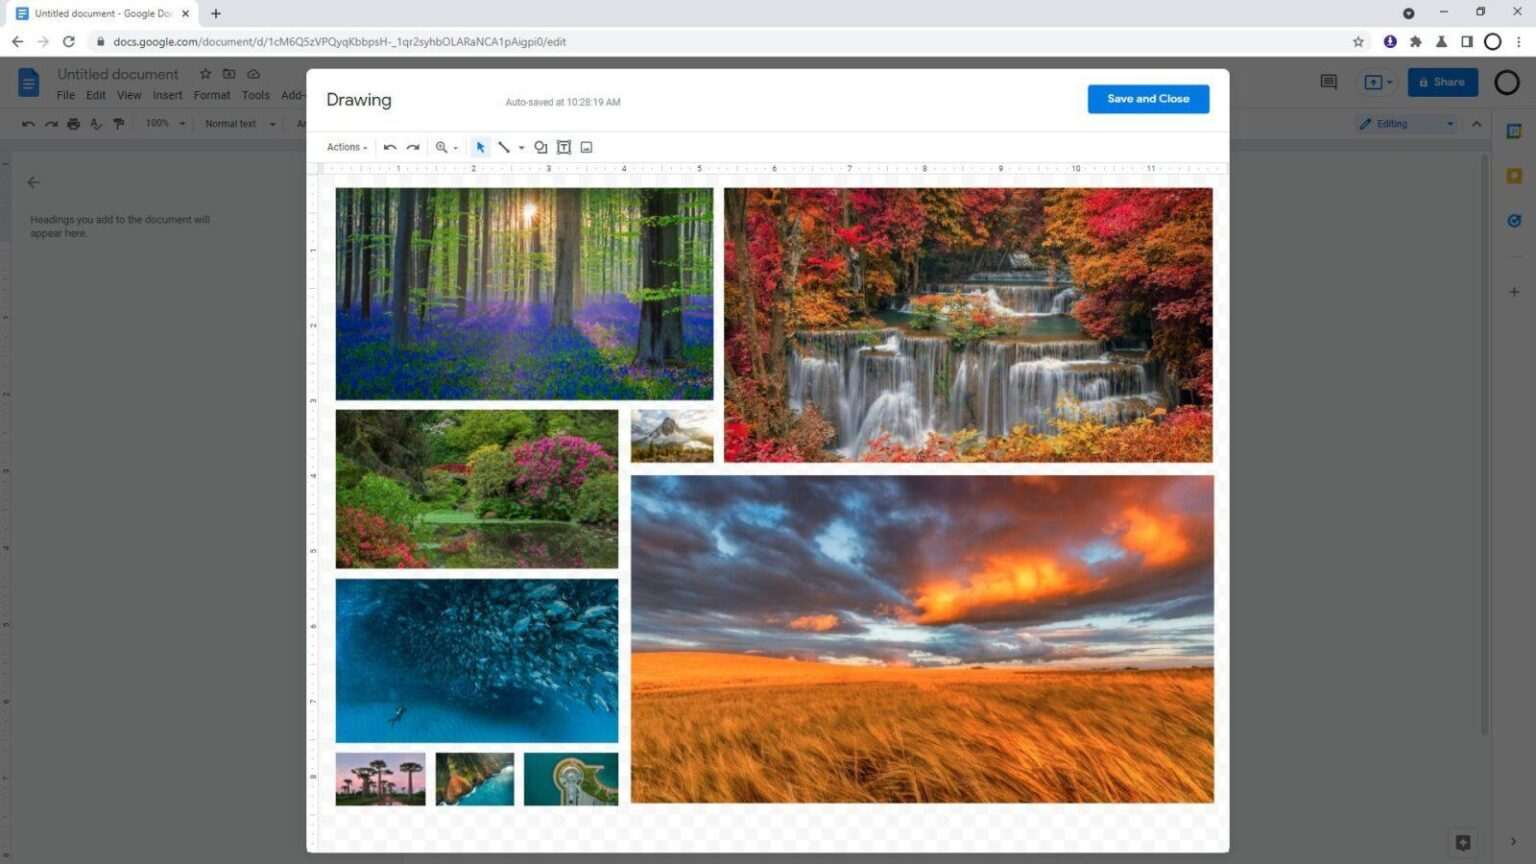Click the undo icon in the drawing toolbar
This screenshot has height=864, width=1536.
click(390, 147)
